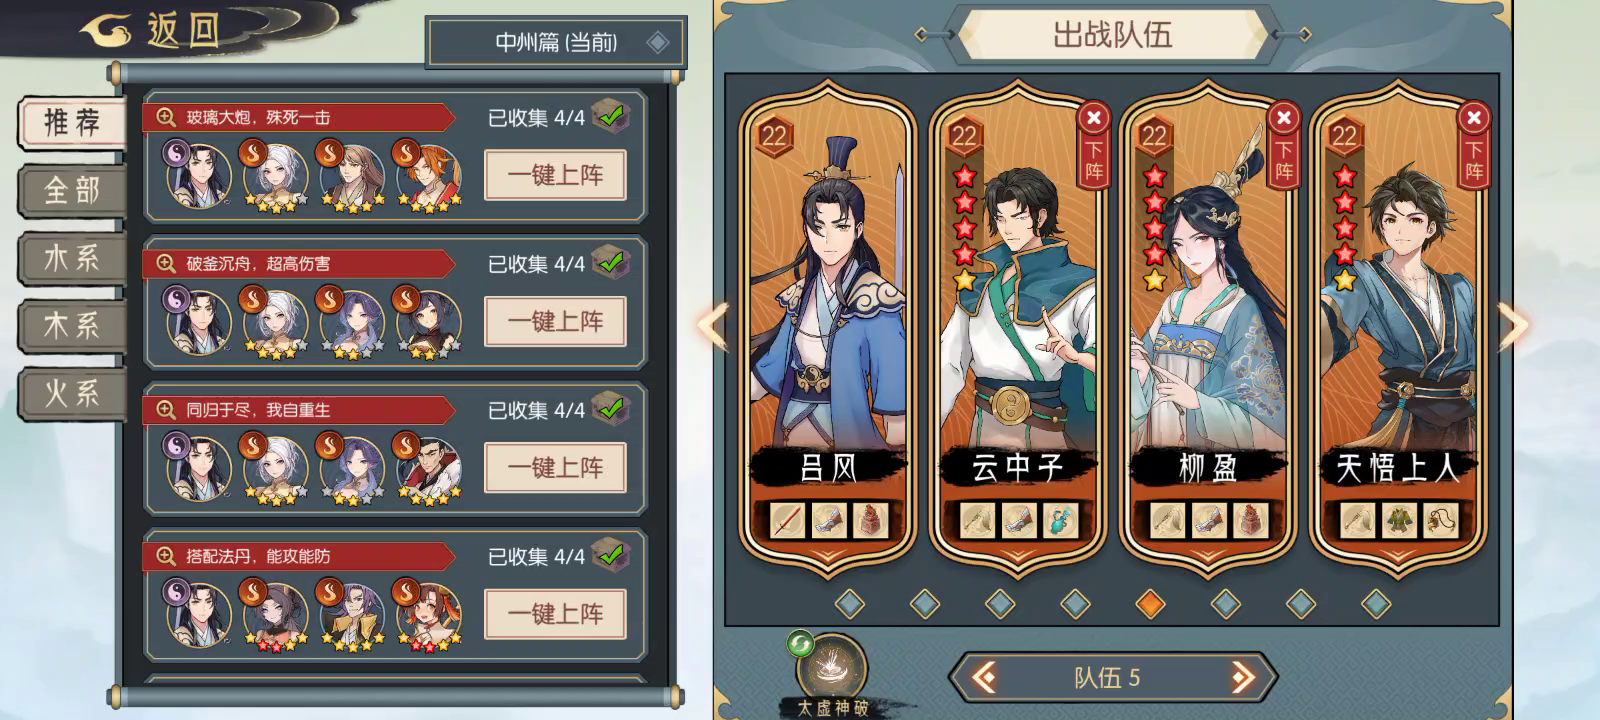Select the sword equipment icon under 吕风
The height and width of the screenshot is (720, 1600).
(787, 520)
